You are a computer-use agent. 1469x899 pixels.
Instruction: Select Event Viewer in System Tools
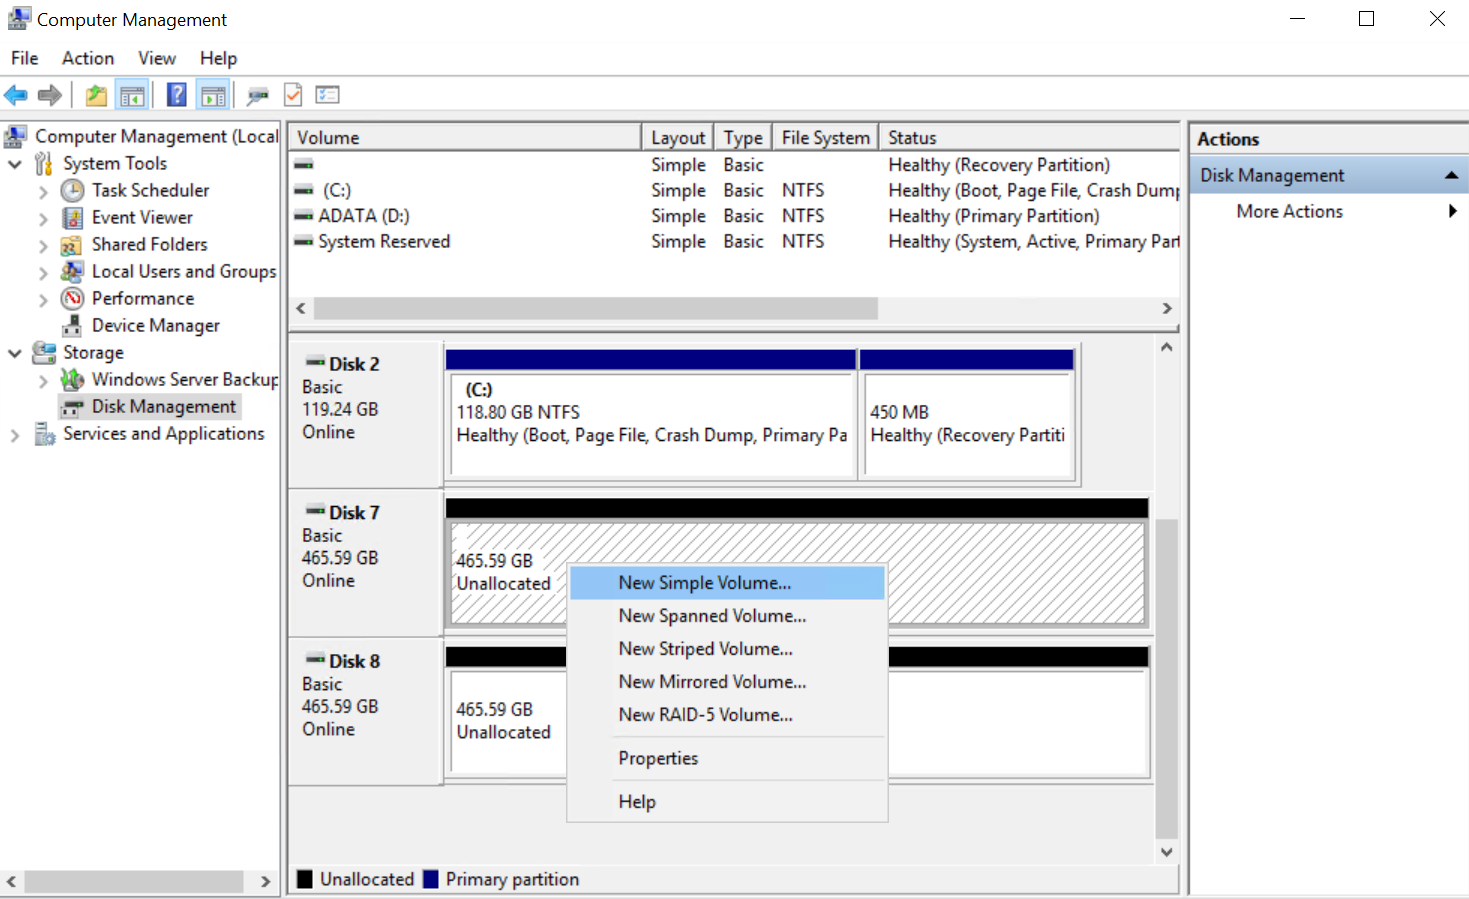click(x=142, y=218)
